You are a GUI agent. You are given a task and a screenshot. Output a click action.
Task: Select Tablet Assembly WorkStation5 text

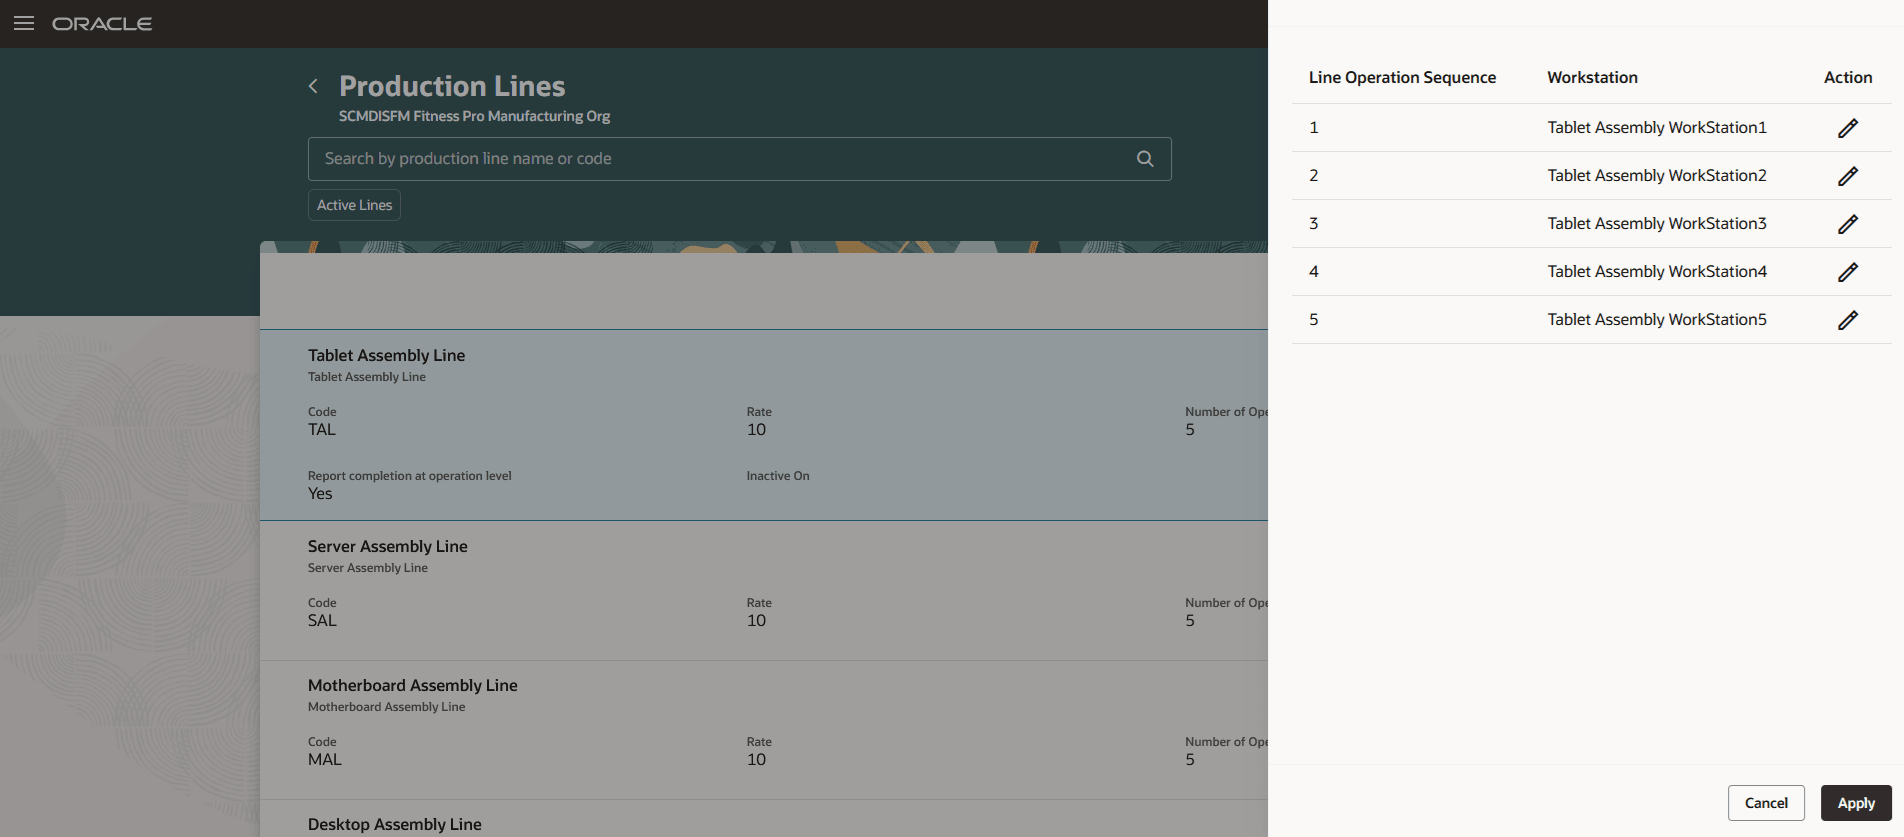(1657, 320)
